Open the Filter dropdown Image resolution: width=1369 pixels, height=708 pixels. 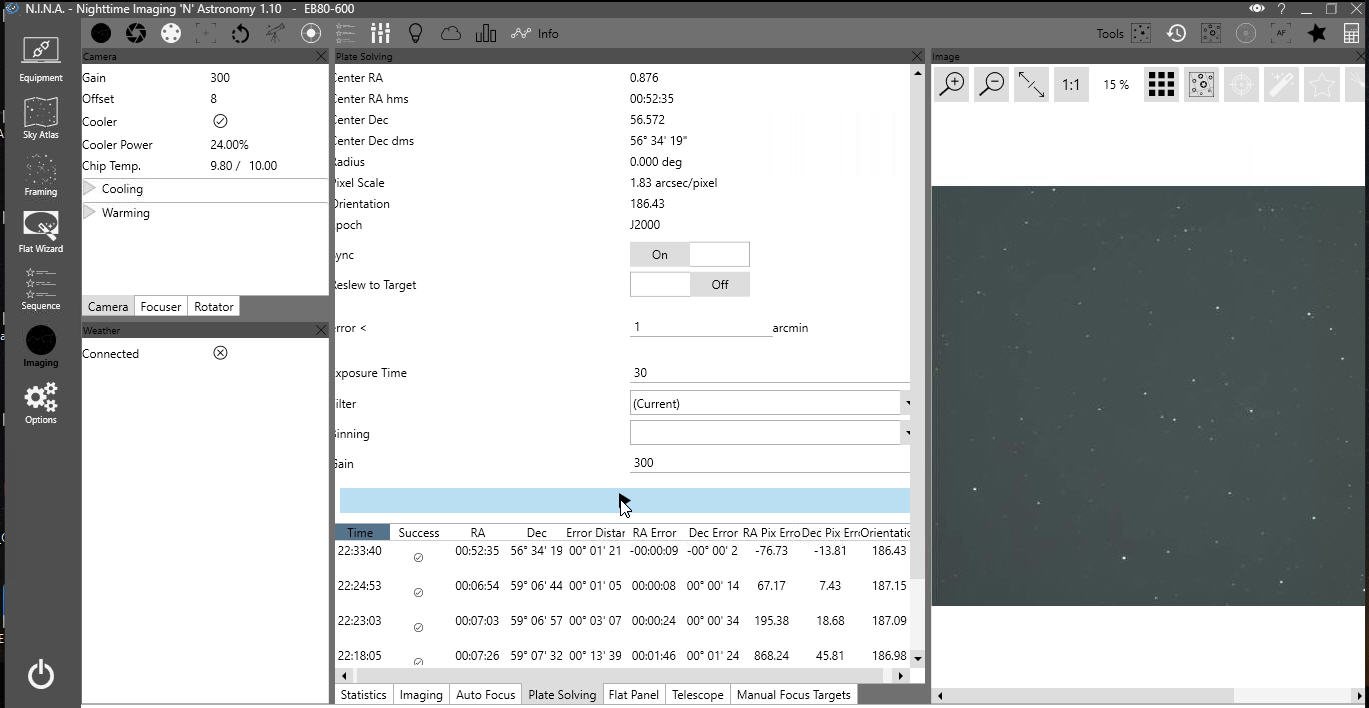(x=769, y=404)
